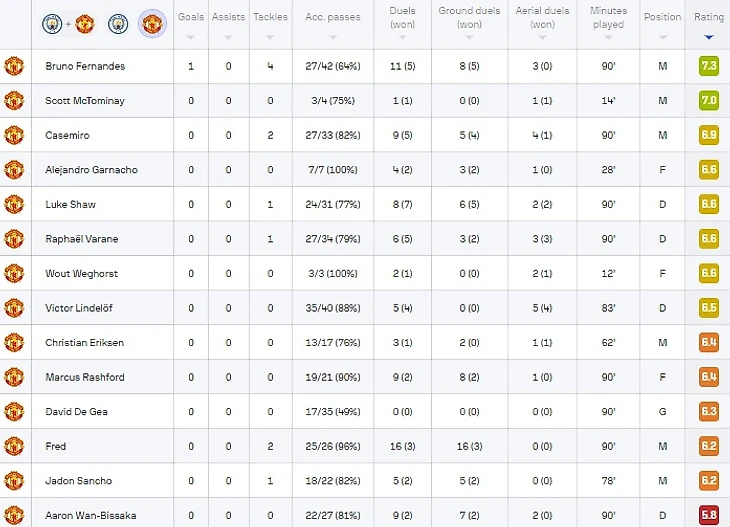Click the red 5.8 rating badge
730x527 pixels.
click(708, 515)
